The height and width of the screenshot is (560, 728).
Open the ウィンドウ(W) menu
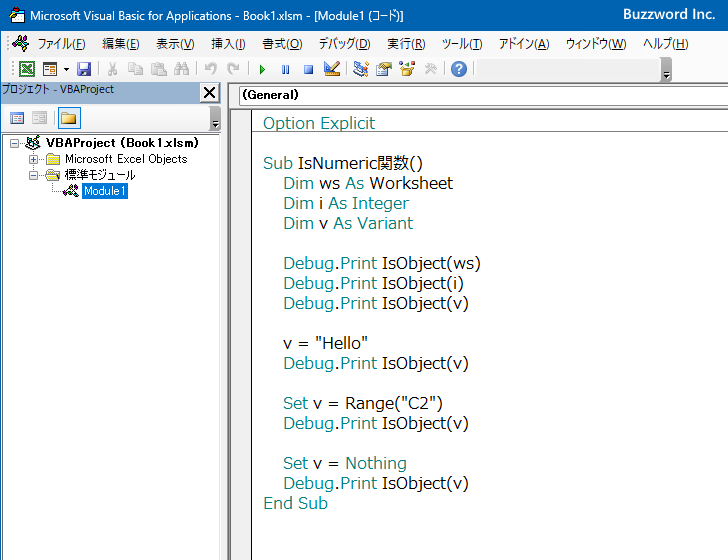coord(596,44)
